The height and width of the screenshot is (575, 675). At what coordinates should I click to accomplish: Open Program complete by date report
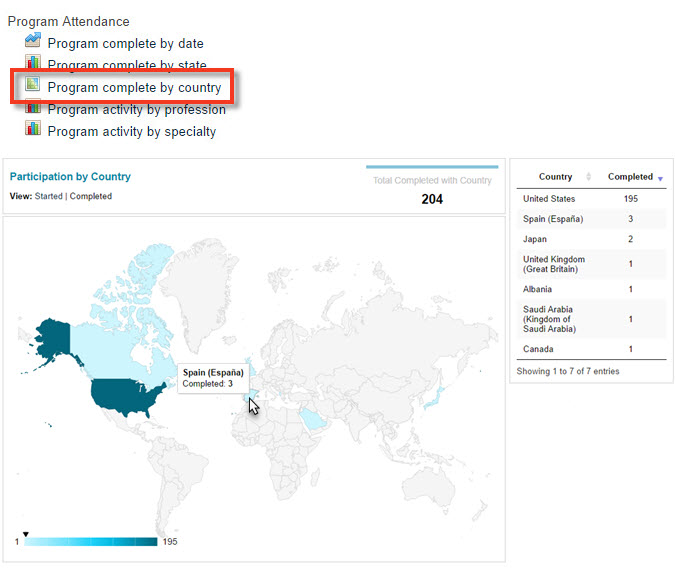125,43
